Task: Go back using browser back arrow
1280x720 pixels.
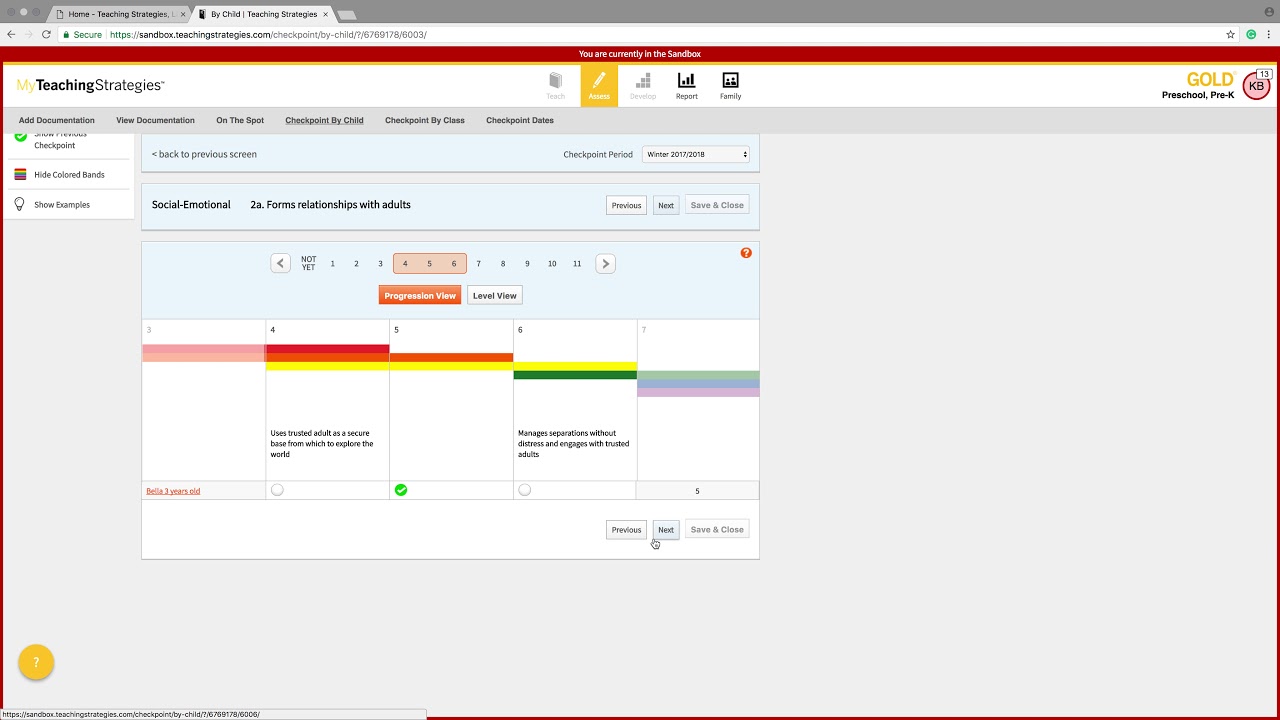Action: (x=11, y=34)
